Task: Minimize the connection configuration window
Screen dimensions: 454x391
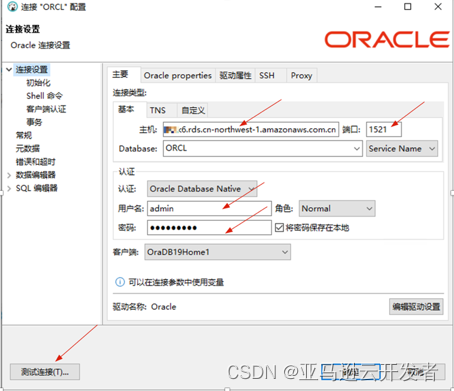Action: coord(378,7)
